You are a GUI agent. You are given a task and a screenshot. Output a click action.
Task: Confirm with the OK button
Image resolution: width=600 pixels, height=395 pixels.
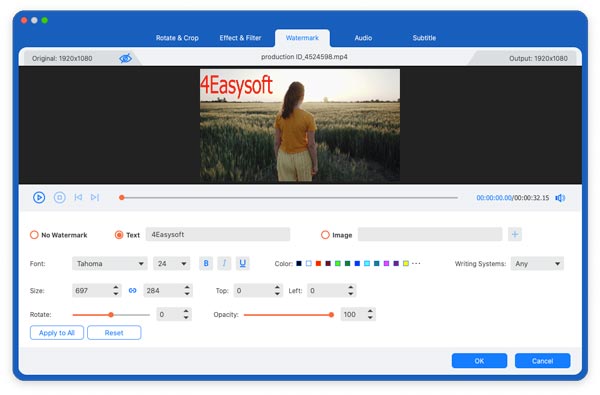tap(479, 361)
